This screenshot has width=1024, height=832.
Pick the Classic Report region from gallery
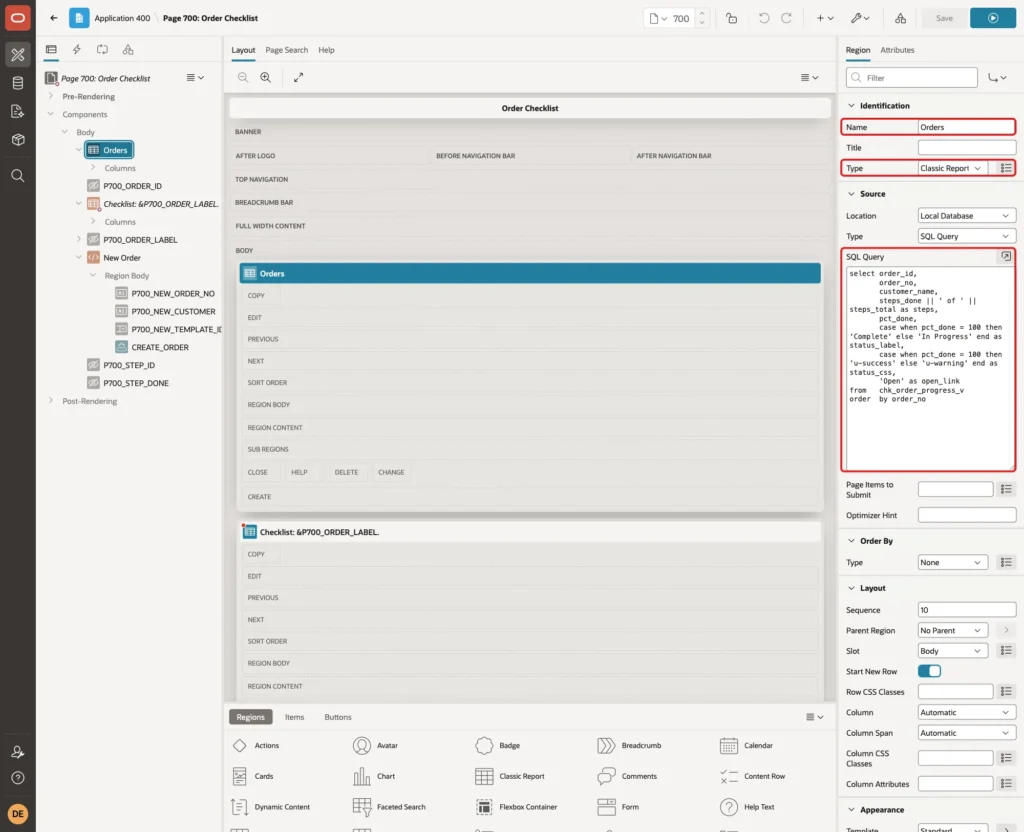coord(510,776)
